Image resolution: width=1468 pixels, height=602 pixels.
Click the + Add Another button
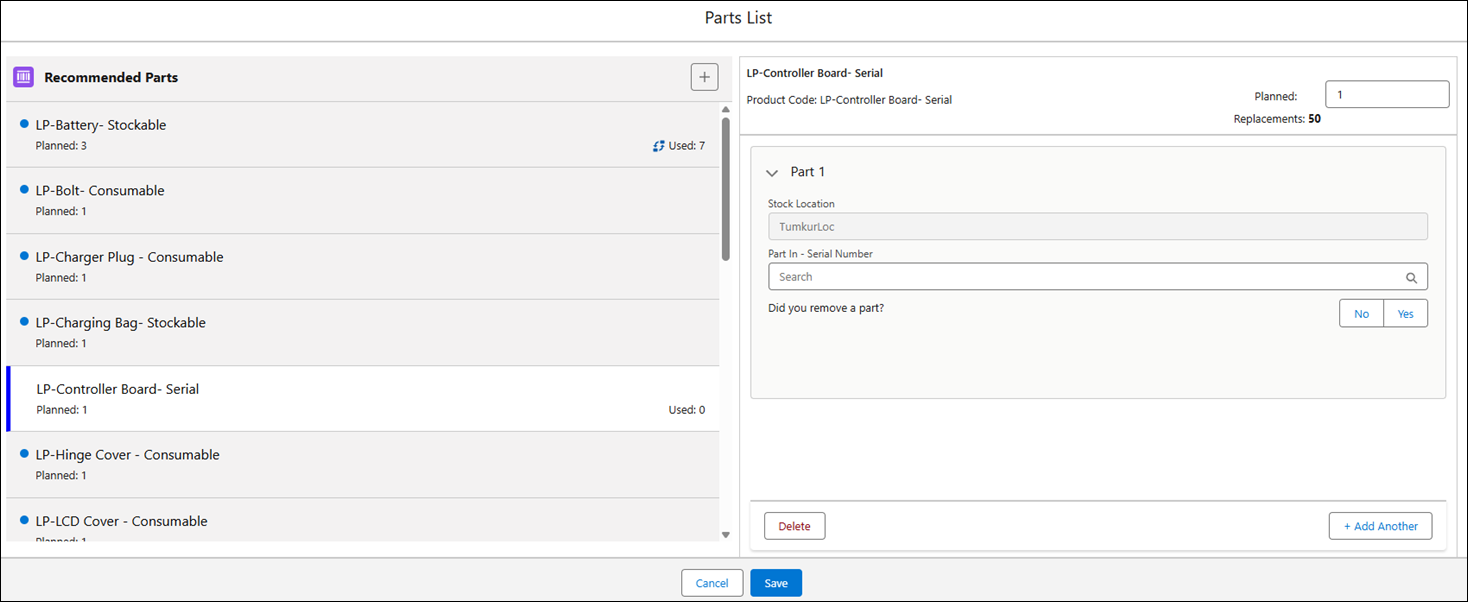[x=1380, y=526]
